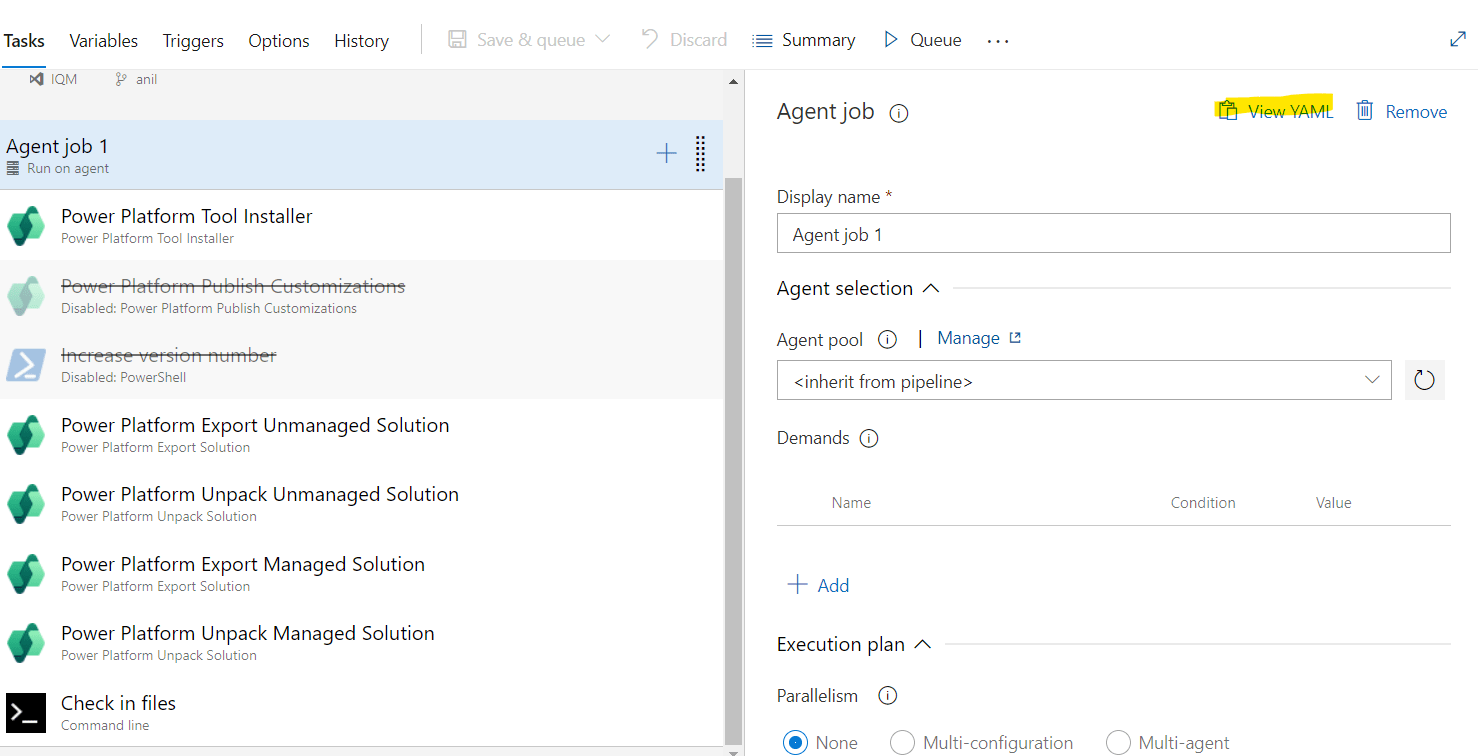Edit the Display name input field
The height and width of the screenshot is (756, 1478).
pos(1113,233)
